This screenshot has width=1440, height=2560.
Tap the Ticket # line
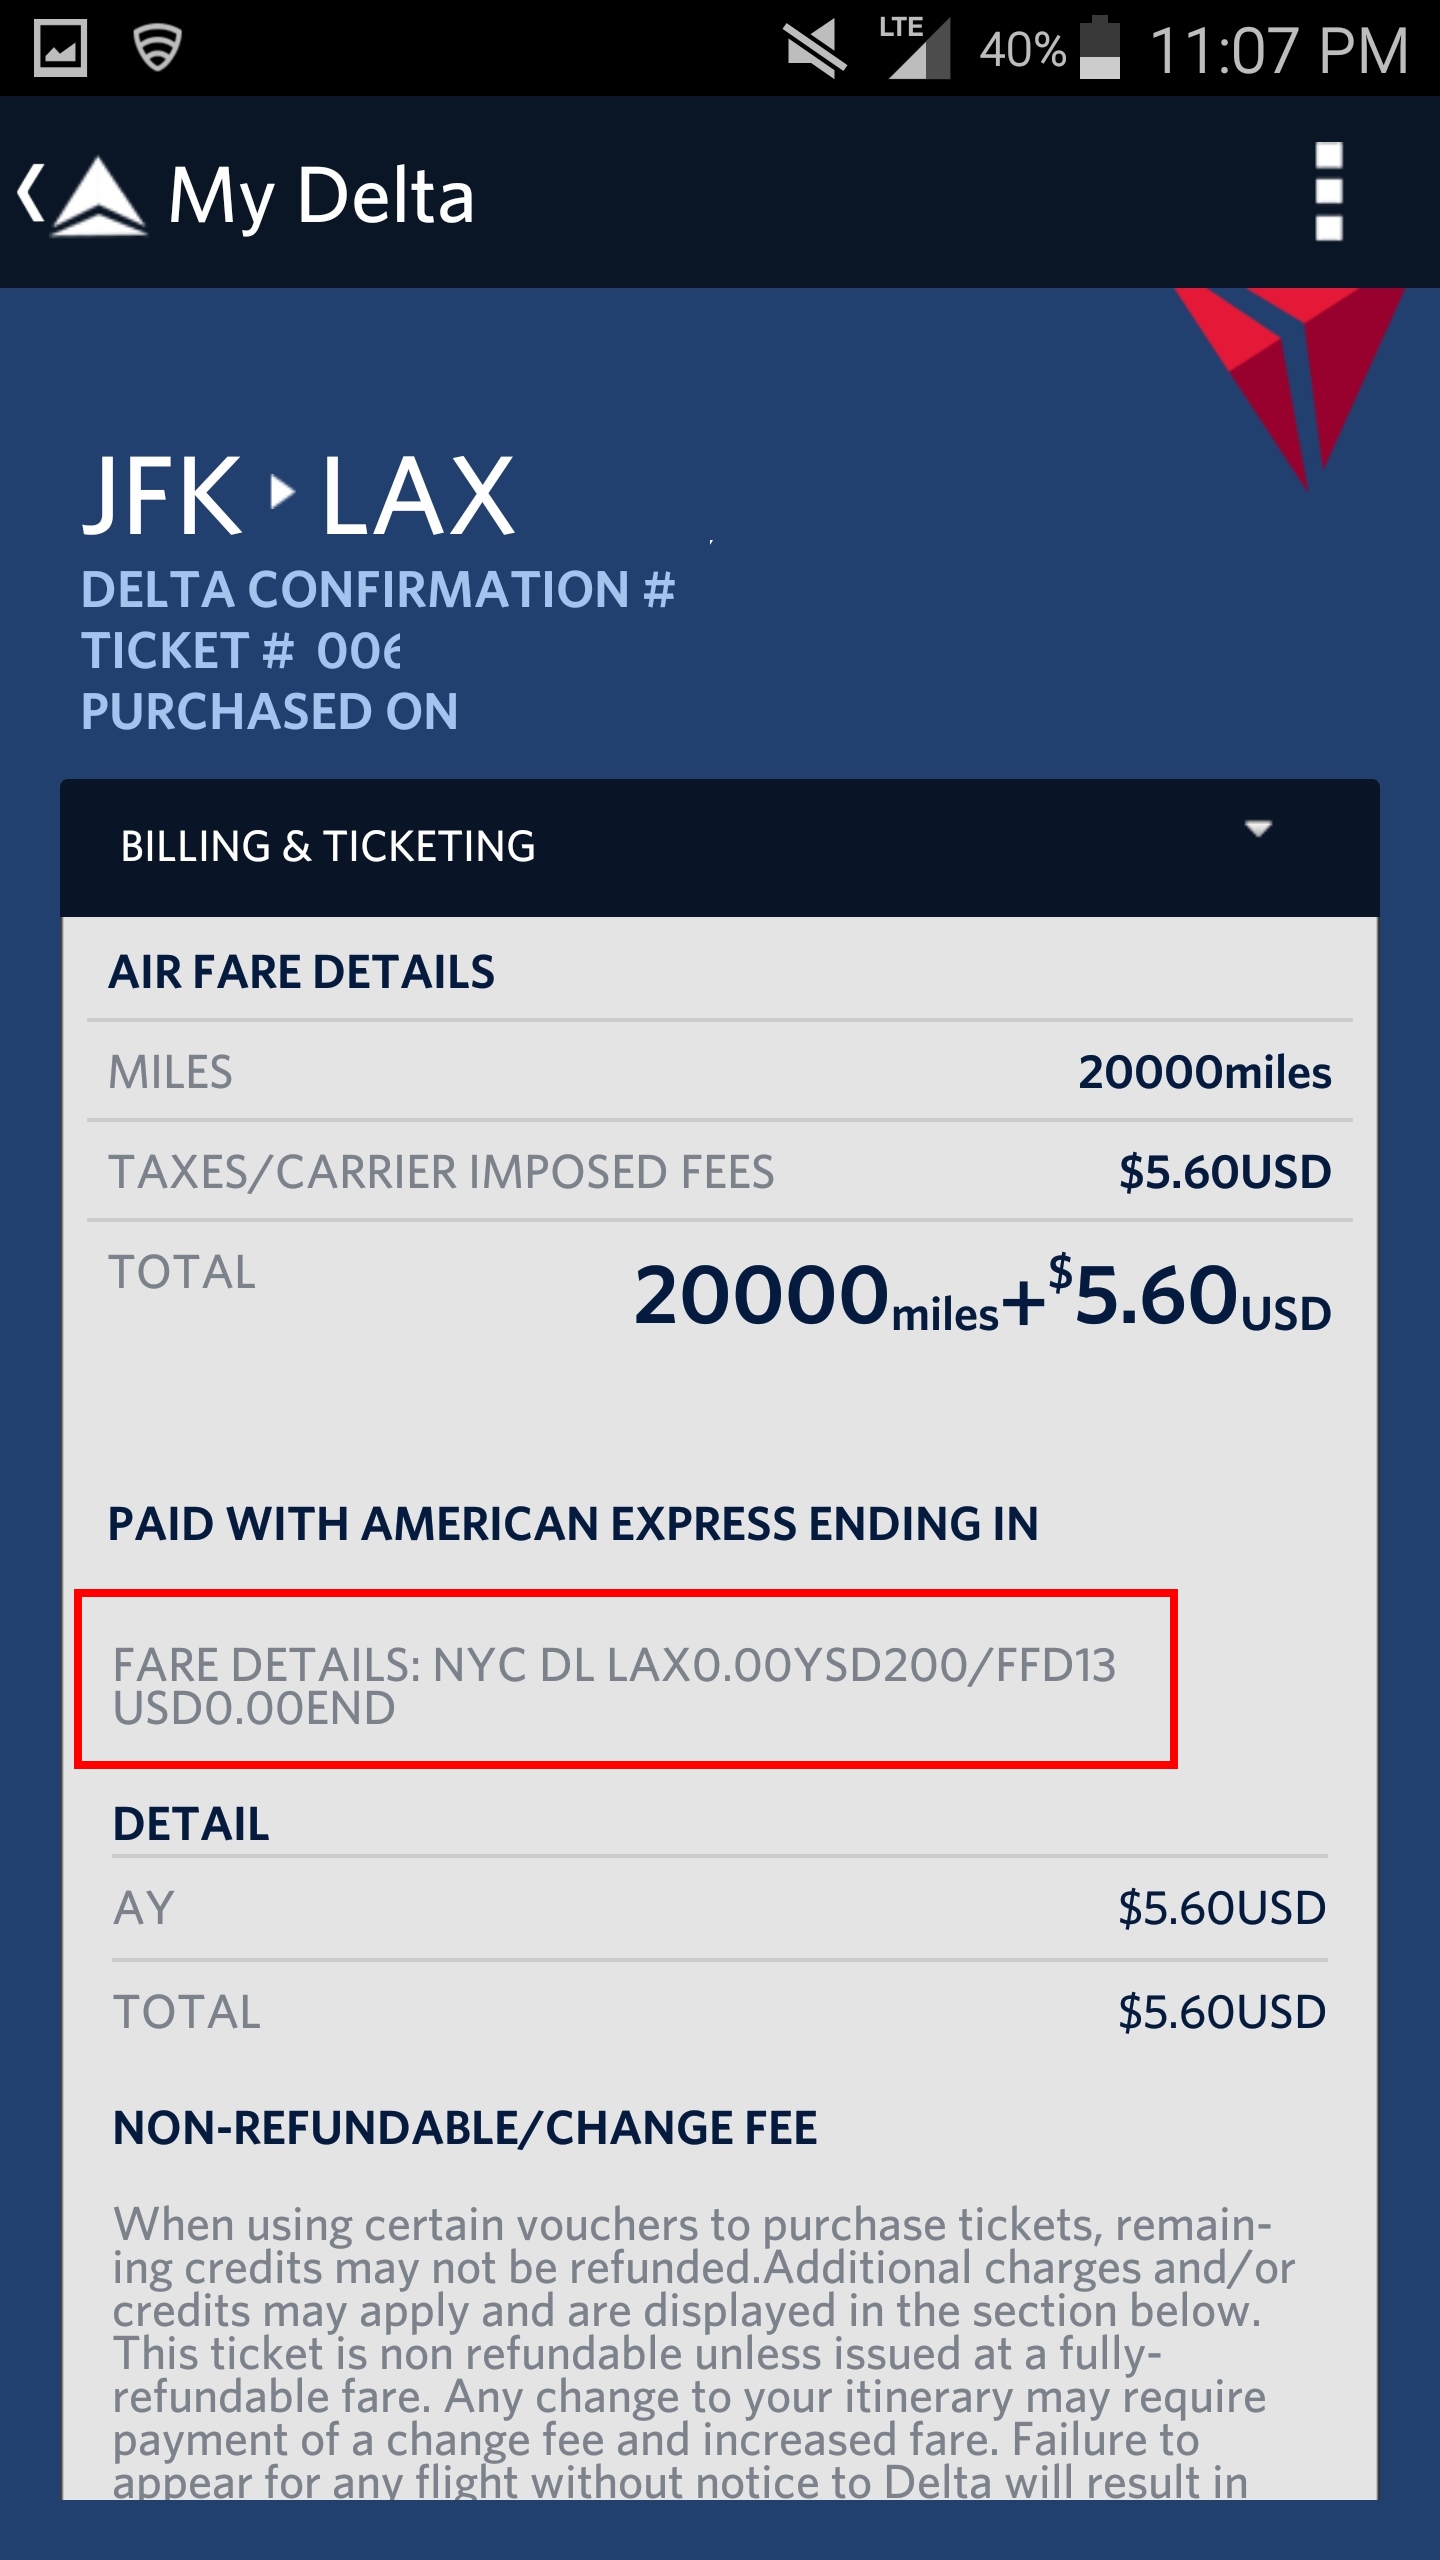pyautogui.click(x=242, y=652)
